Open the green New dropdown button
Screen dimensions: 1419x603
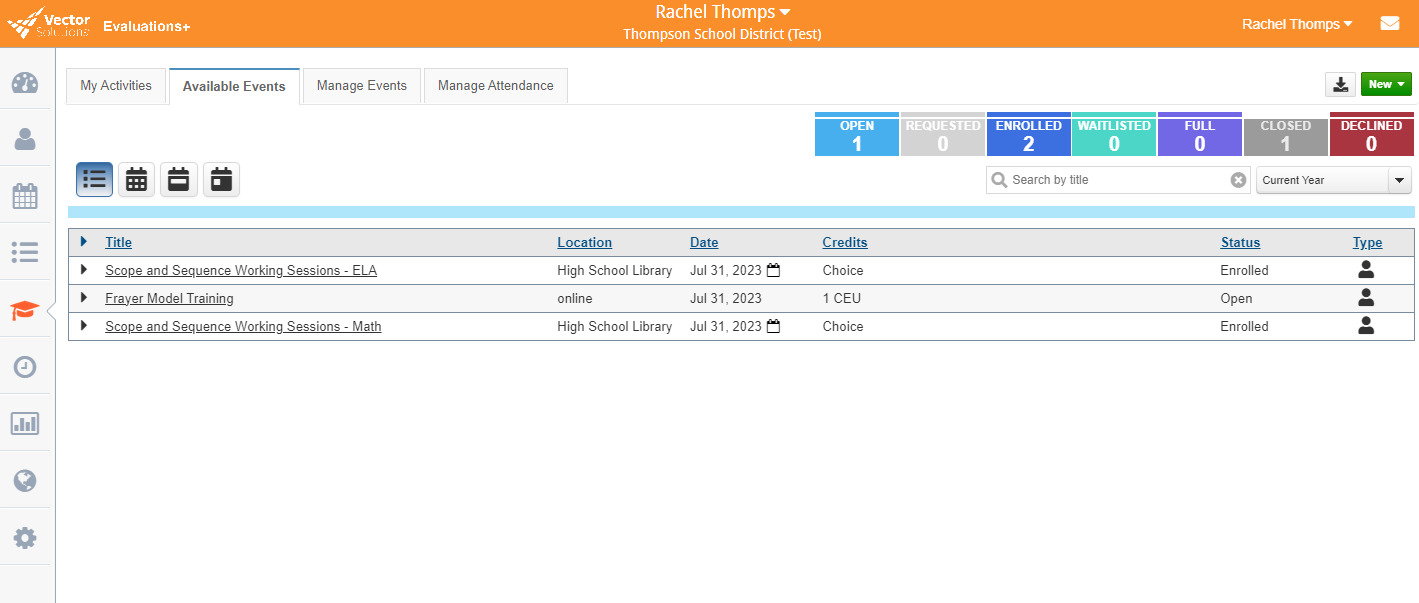pos(1386,85)
